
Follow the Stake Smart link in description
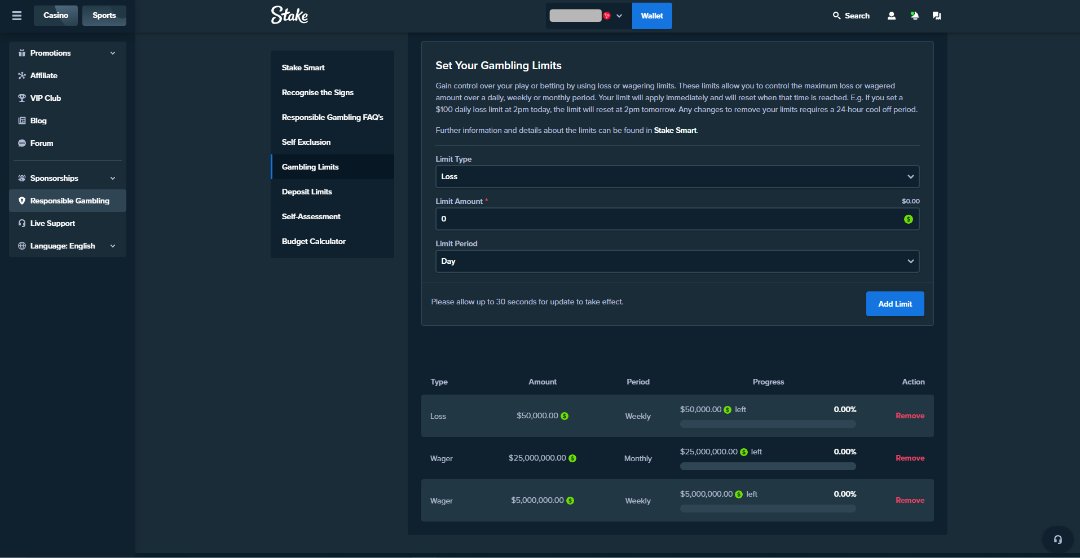(x=675, y=130)
